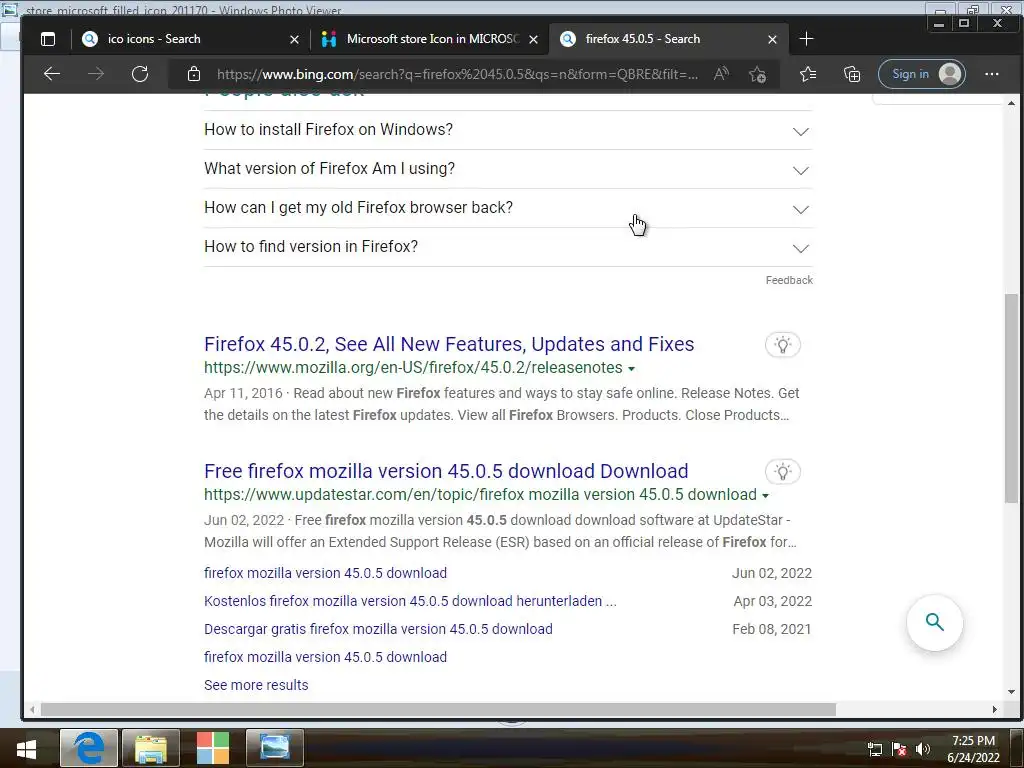Screen dimensions: 1024x768
Task: Add this page to favorites
Action: 758,74
